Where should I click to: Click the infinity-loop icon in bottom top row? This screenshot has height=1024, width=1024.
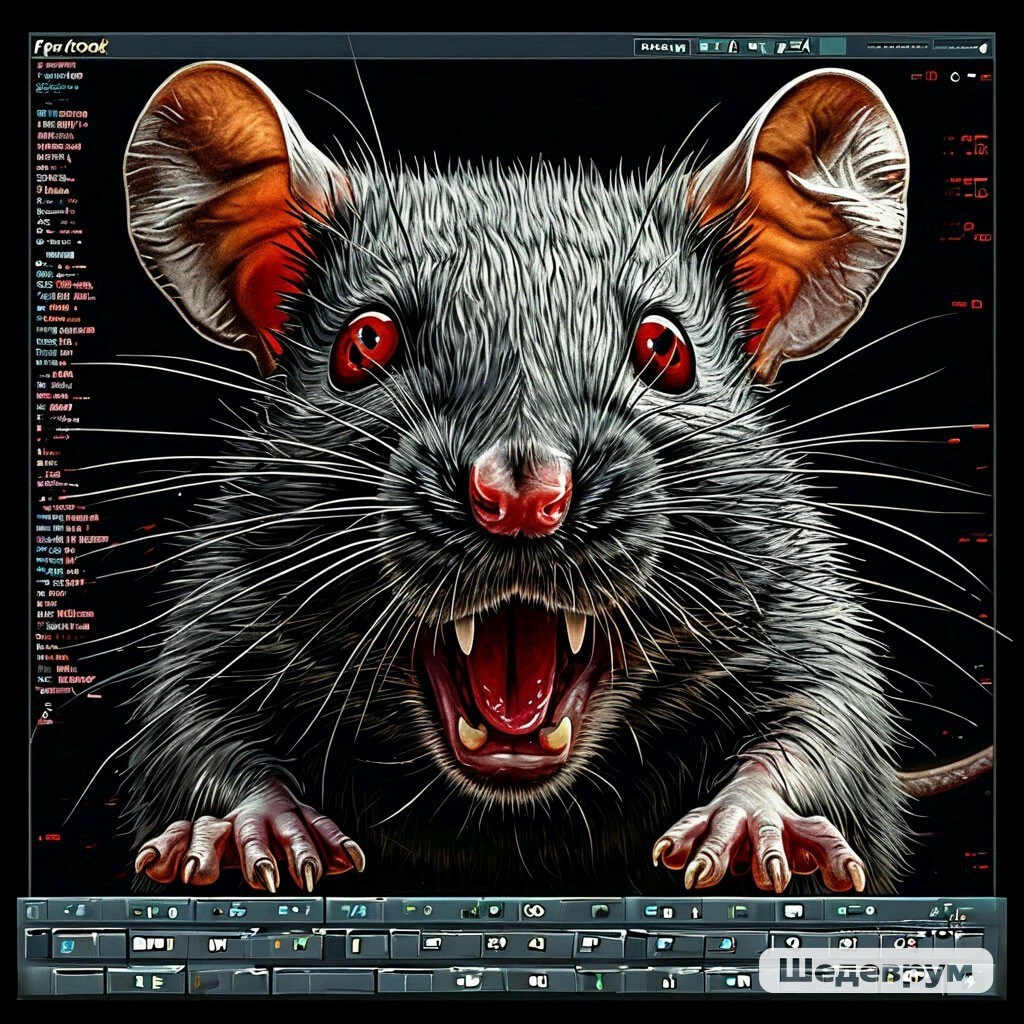(531, 910)
